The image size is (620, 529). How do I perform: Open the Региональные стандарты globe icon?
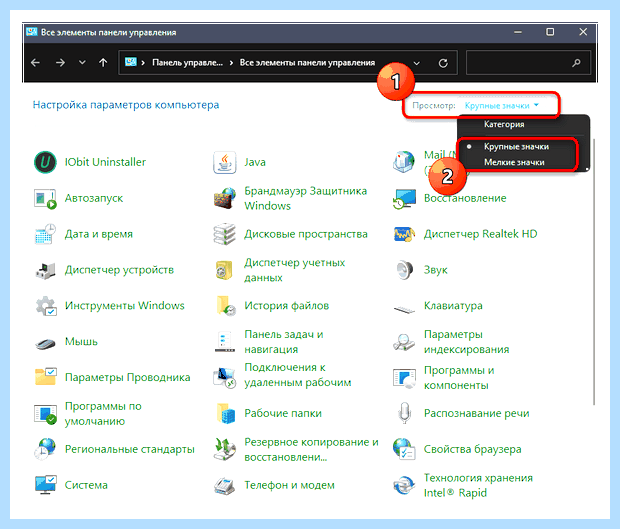coord(45,450)
